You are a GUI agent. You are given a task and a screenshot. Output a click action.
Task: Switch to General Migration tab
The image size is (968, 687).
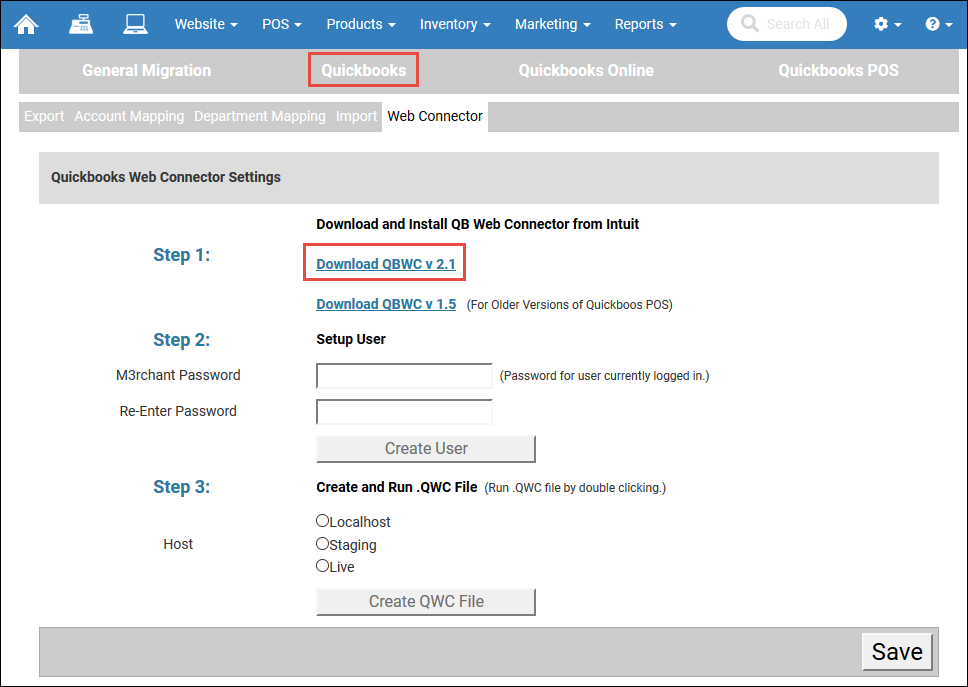coord(146,70)
